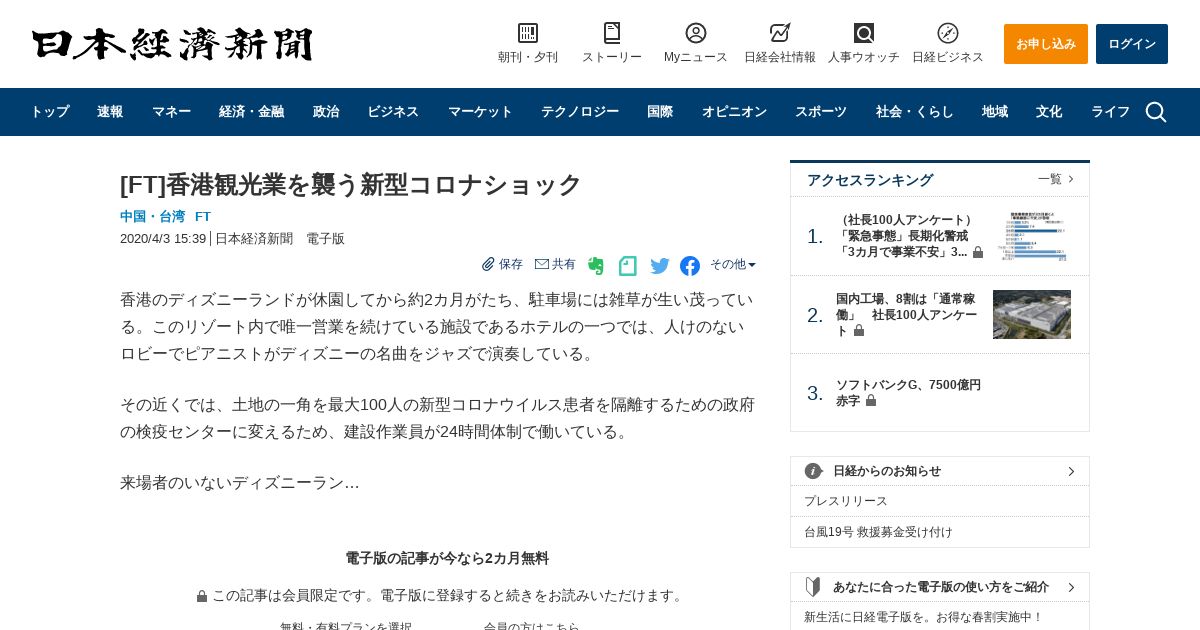
Task: Click the article headline [FT]香港観光業を襲う
Action: [351, 185]
